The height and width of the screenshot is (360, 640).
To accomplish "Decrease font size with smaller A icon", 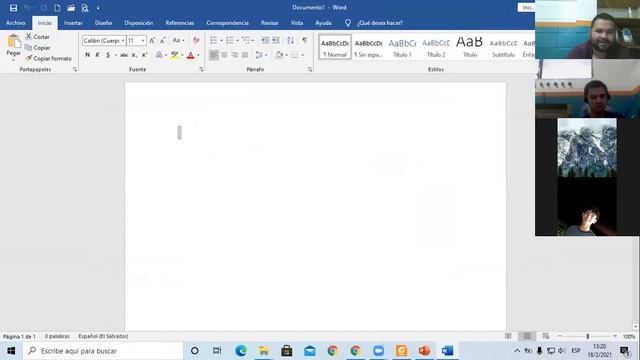I will (x=162, y=40).
